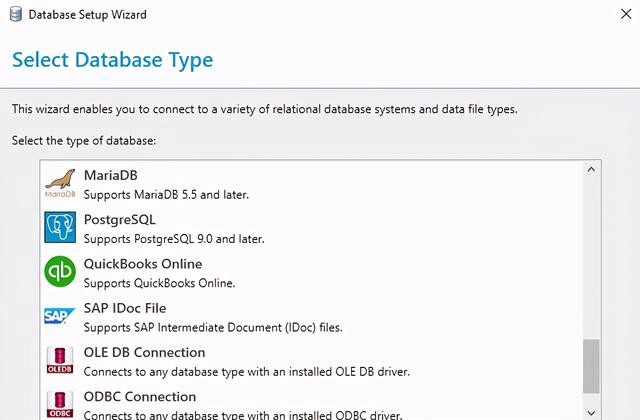Click the list's scroll down arrow
The width and height of the screenshot is (640, 420).
click(x=591, y=413)
